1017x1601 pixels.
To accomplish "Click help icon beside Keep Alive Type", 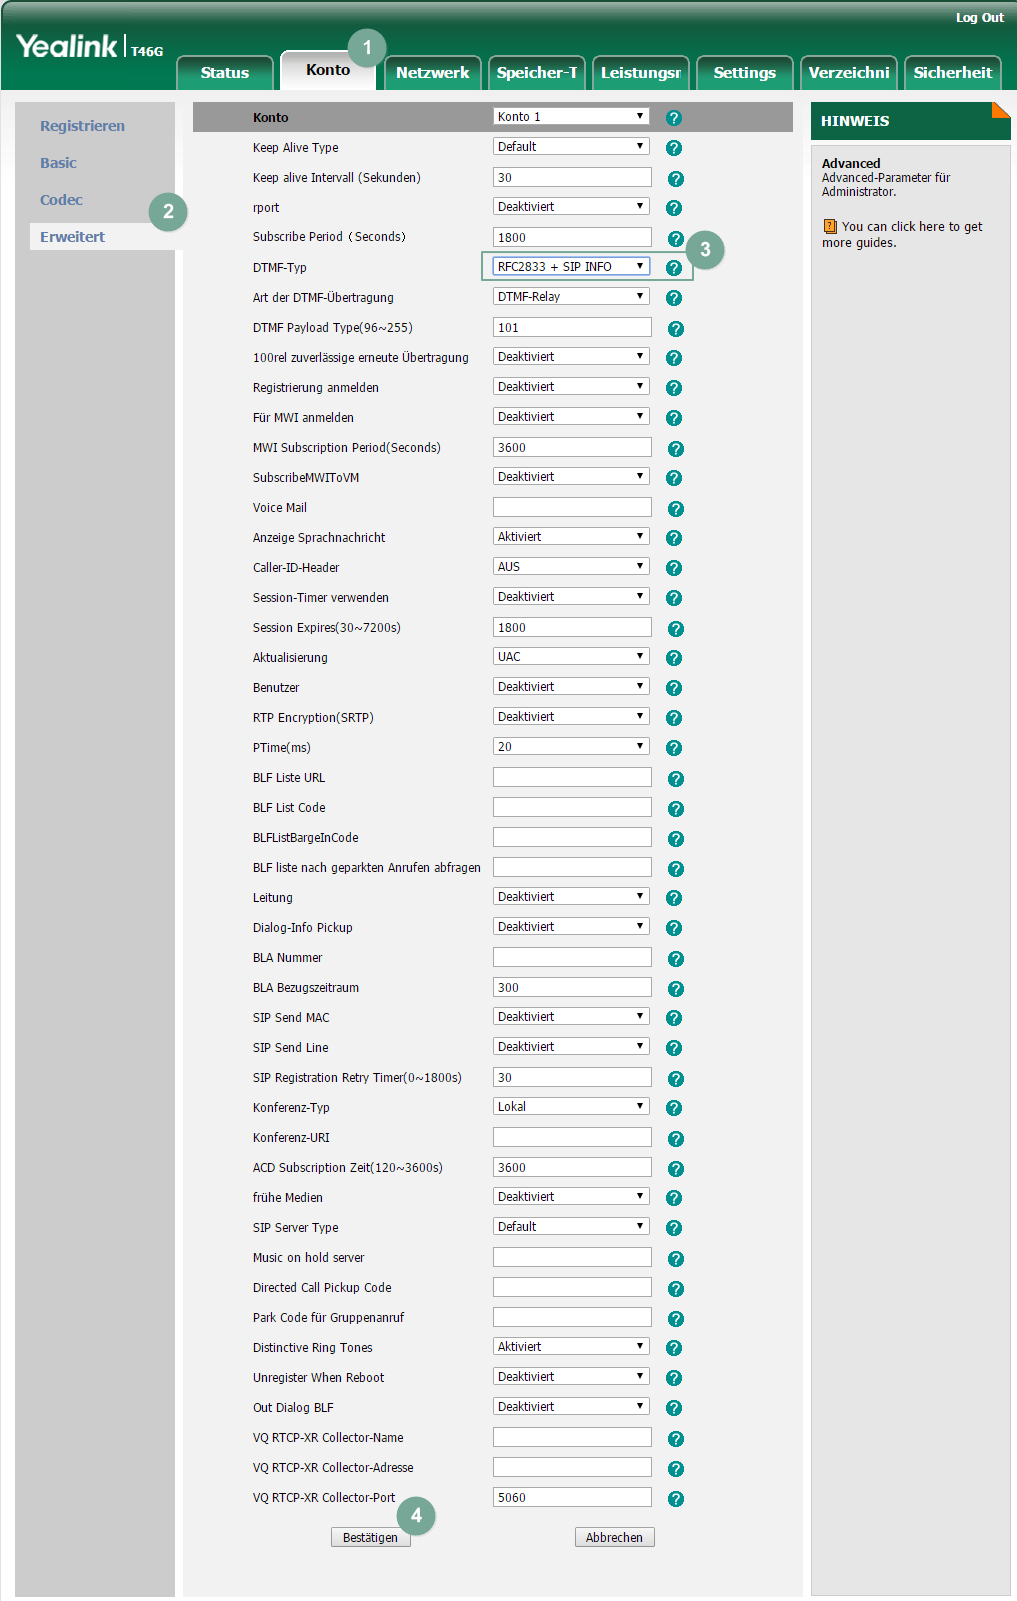I will [x=674, y=148].
